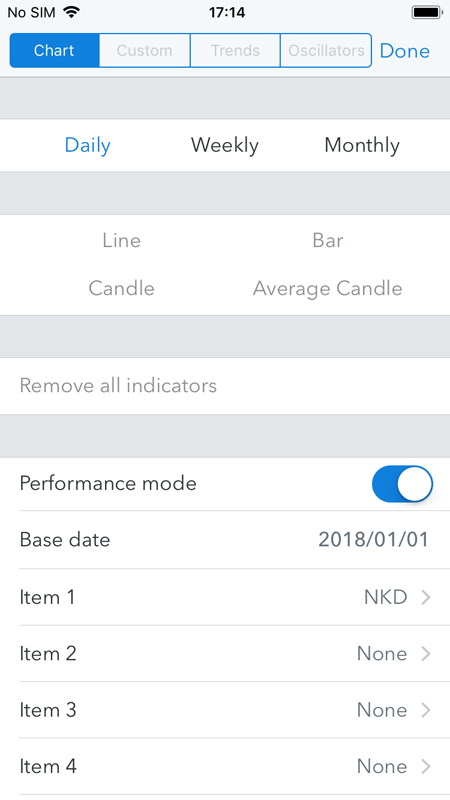
Task: Tap the Done button
Action: pos(405,51)
